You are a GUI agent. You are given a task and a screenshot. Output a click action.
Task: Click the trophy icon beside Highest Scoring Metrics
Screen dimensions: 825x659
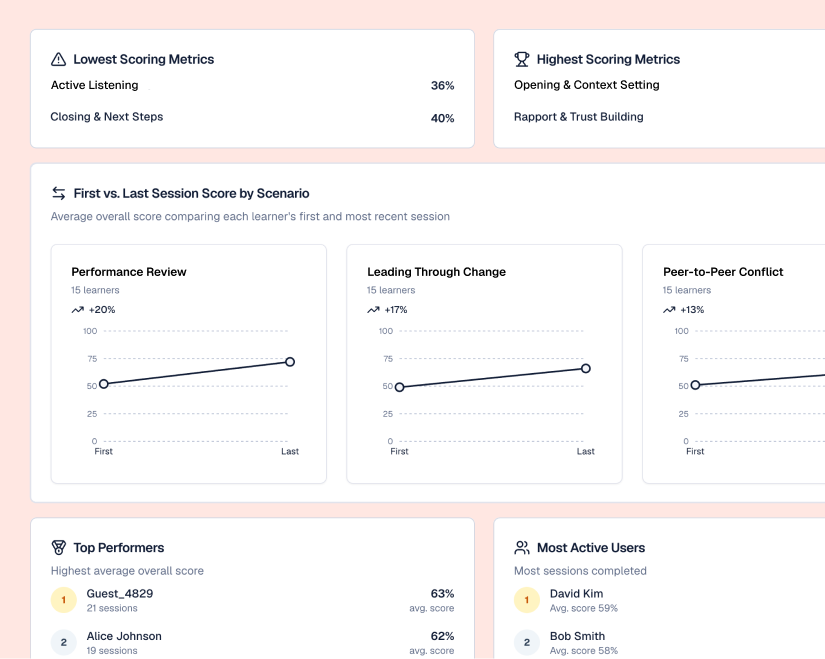point(521,59)
